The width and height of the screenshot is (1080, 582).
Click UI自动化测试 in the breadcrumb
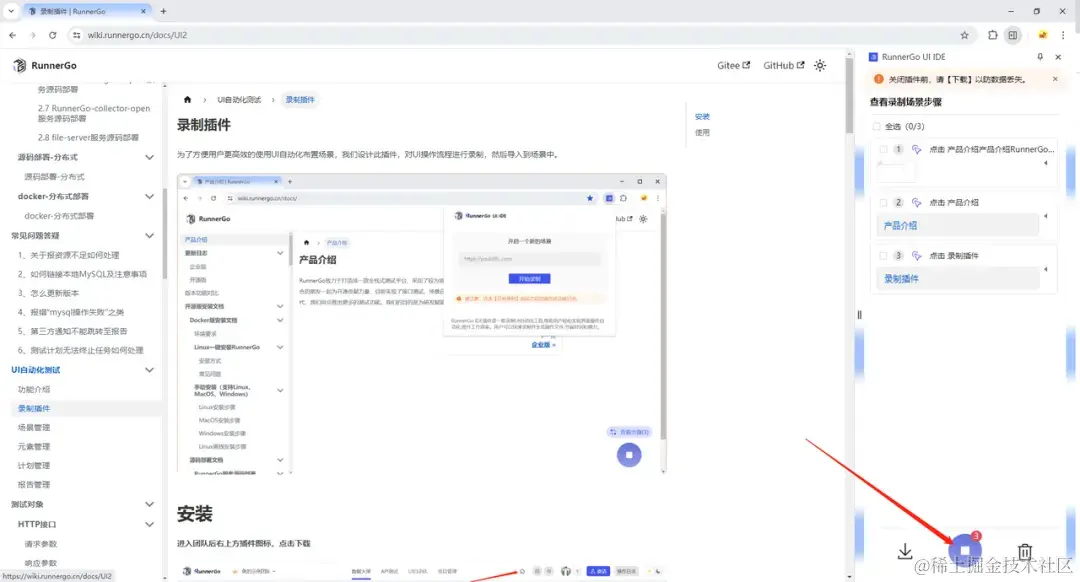click(x=239, y=100)
